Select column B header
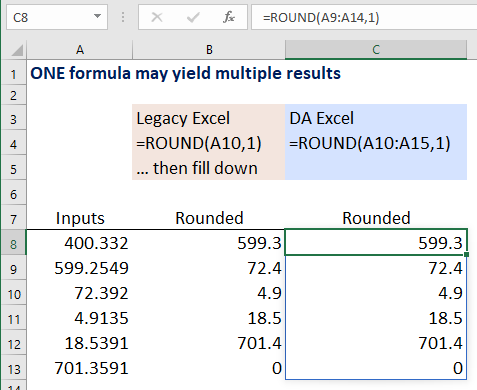 209,50
